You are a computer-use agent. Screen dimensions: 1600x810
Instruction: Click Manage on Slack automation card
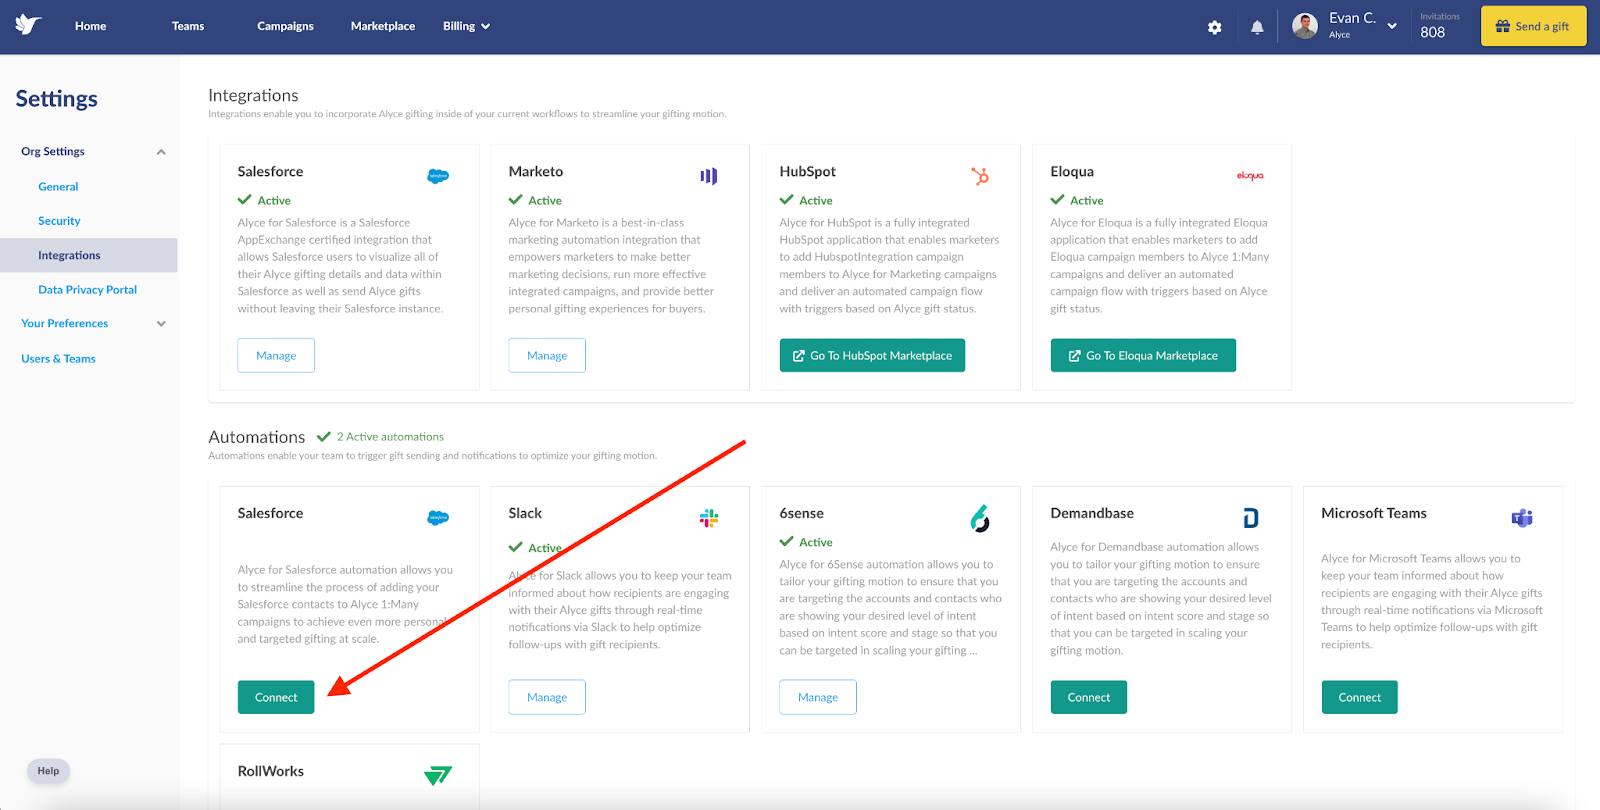tap(547, 697)
